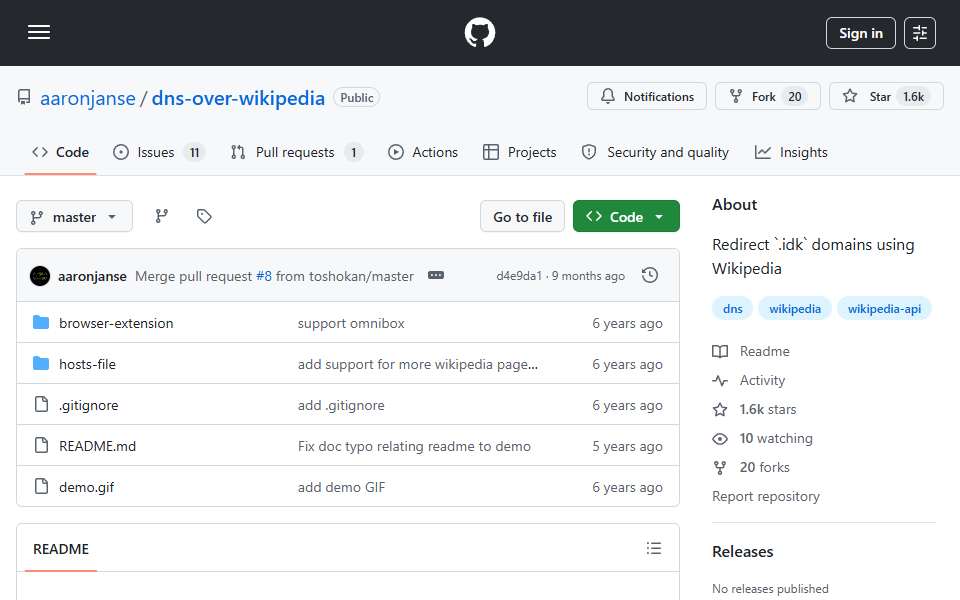Open the Actions tab
The width and height of the screenshot is (960, 600).
click(x=422, y=152)
